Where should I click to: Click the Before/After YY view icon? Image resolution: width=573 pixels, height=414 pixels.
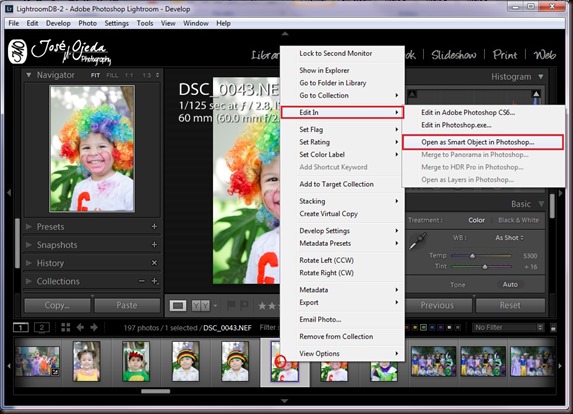pyautogui.click(x=201, y=305)
